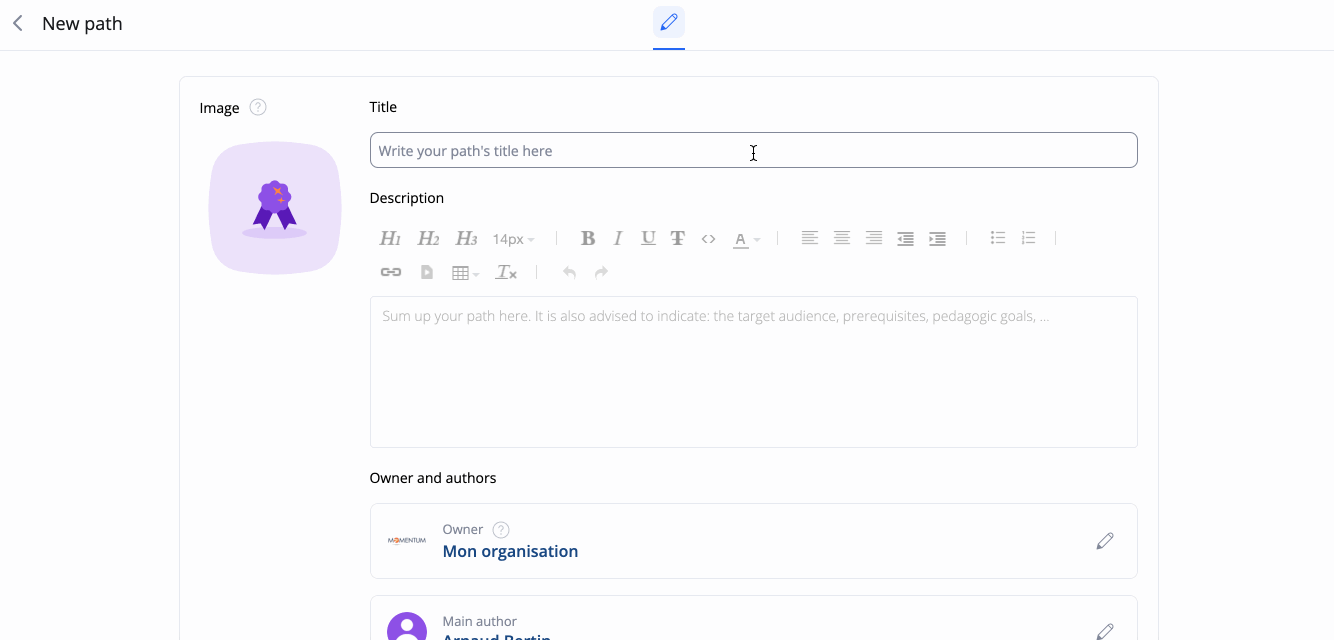1334x640 pixels.
Task: Apply Heading 3 format
Action: tap(466, 238)
